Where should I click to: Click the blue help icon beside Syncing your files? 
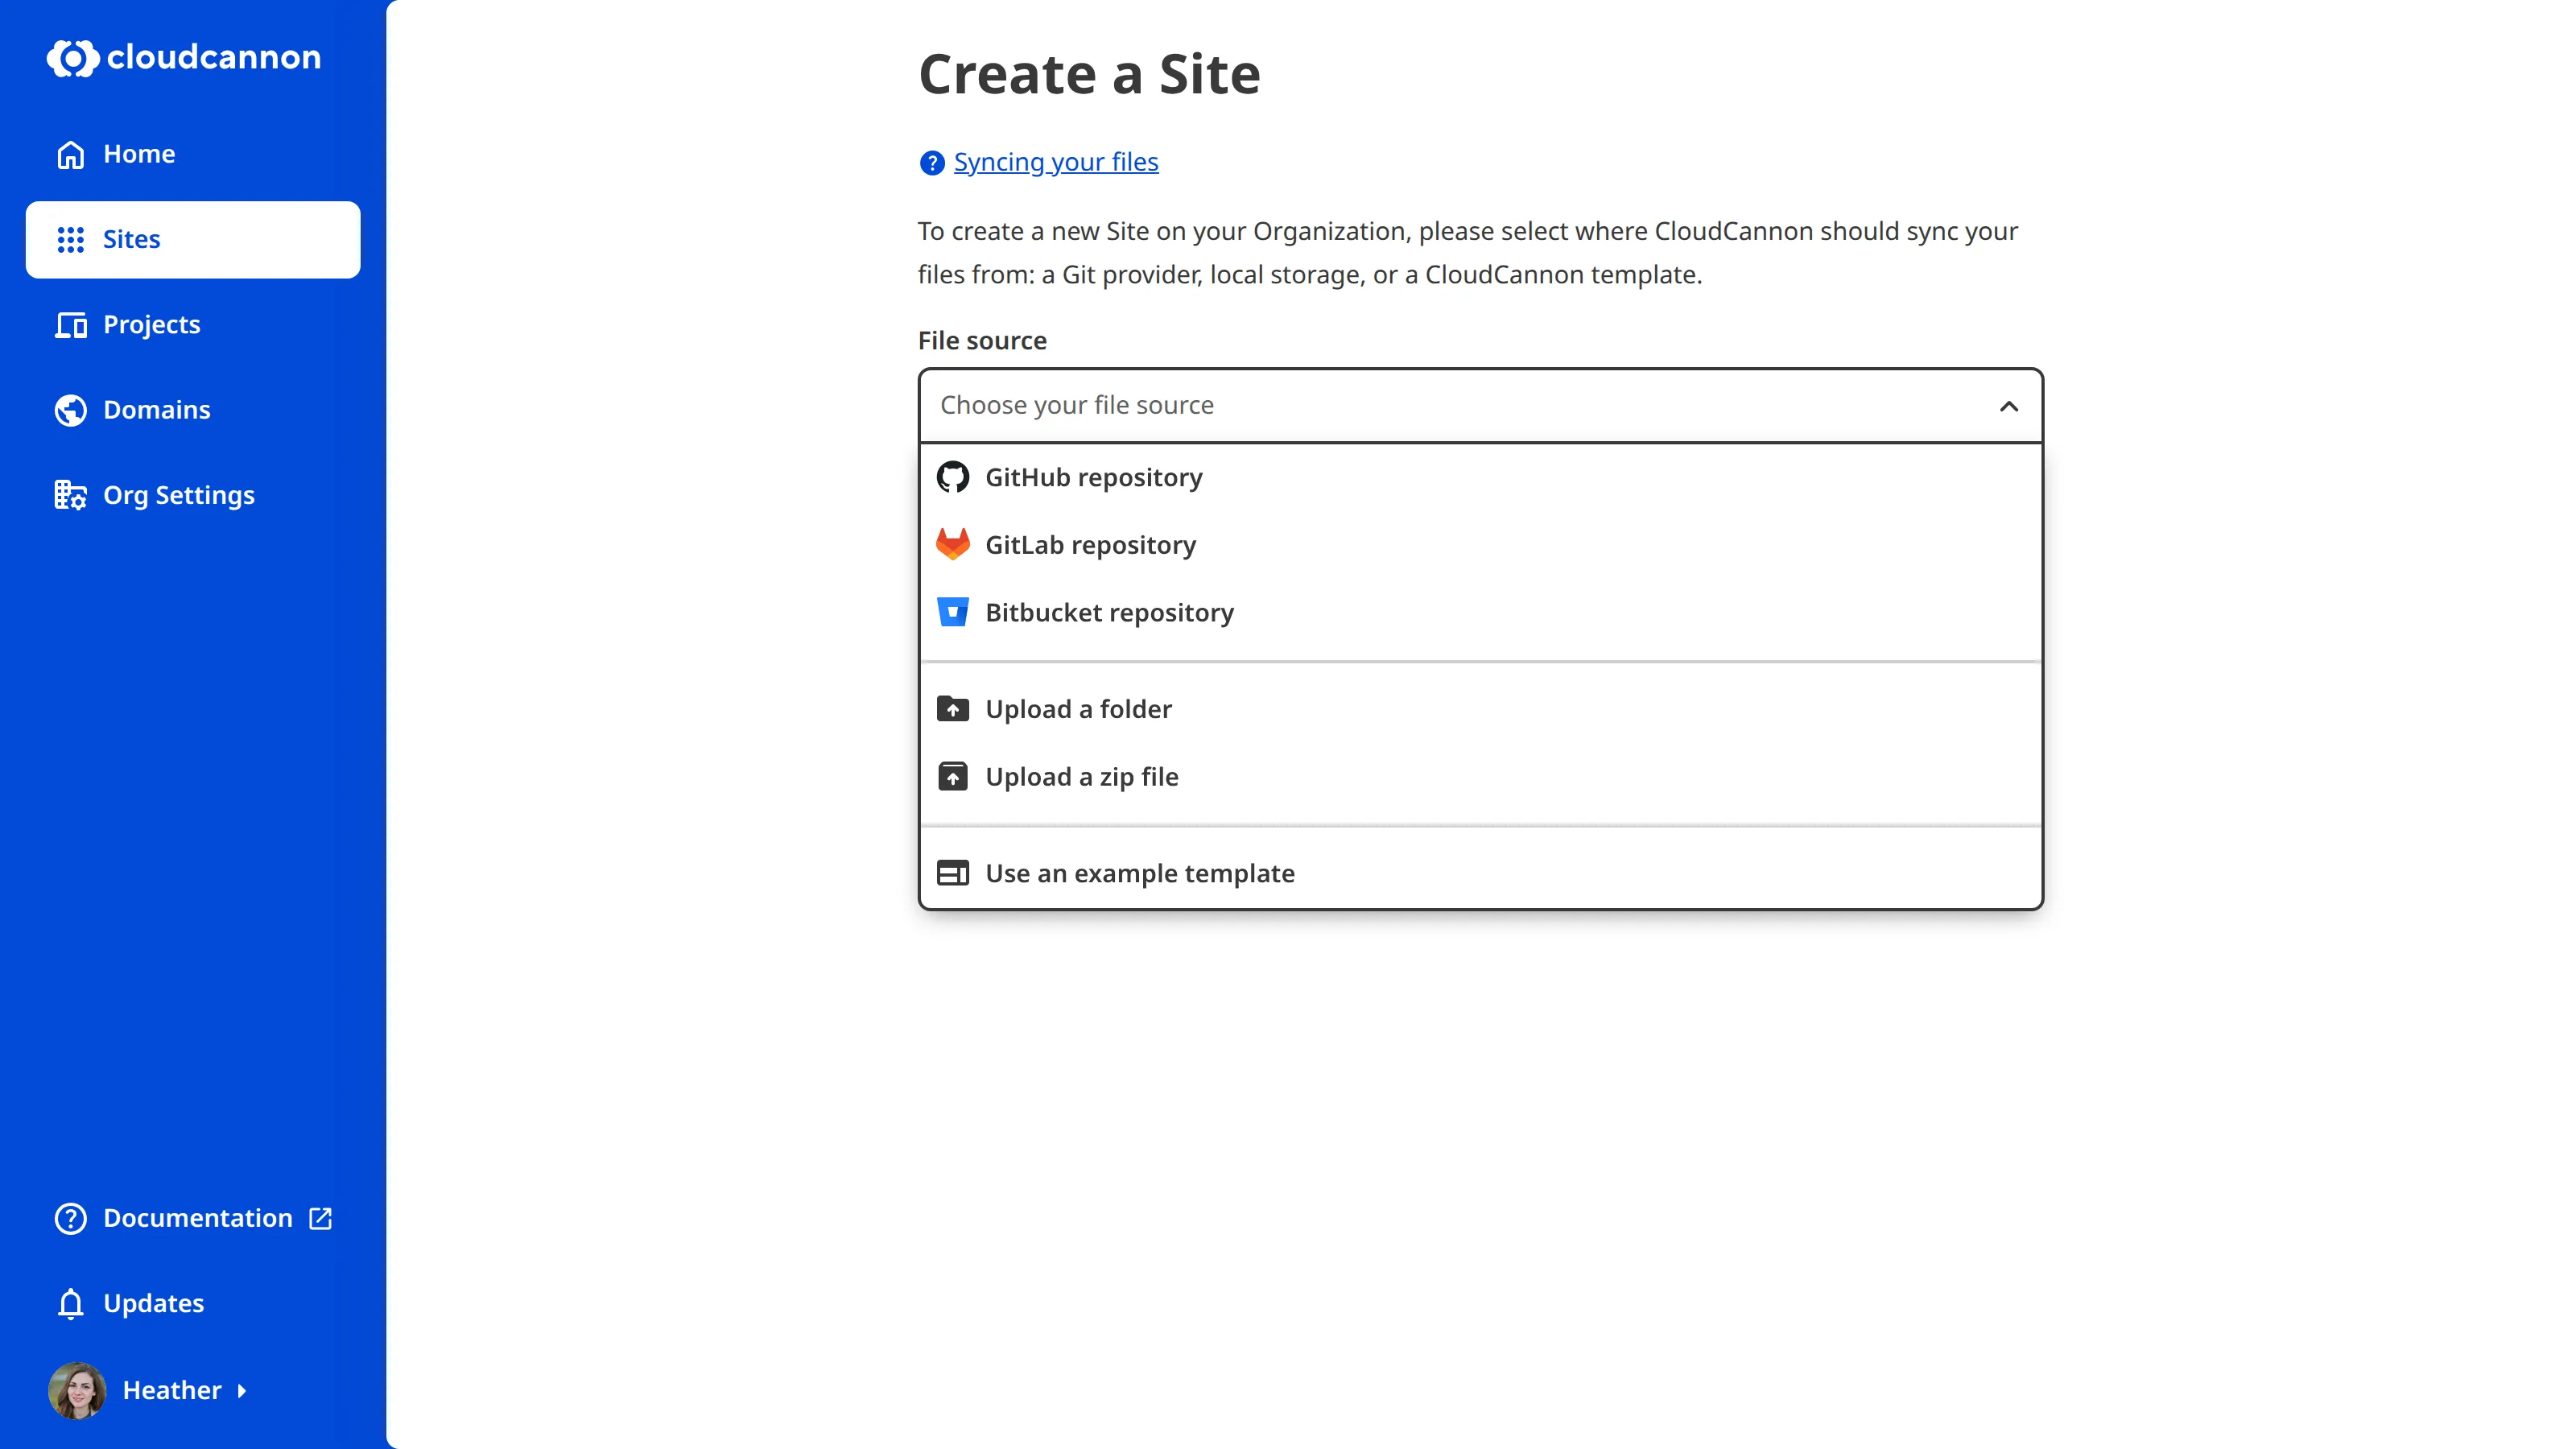tap(931, 163)
